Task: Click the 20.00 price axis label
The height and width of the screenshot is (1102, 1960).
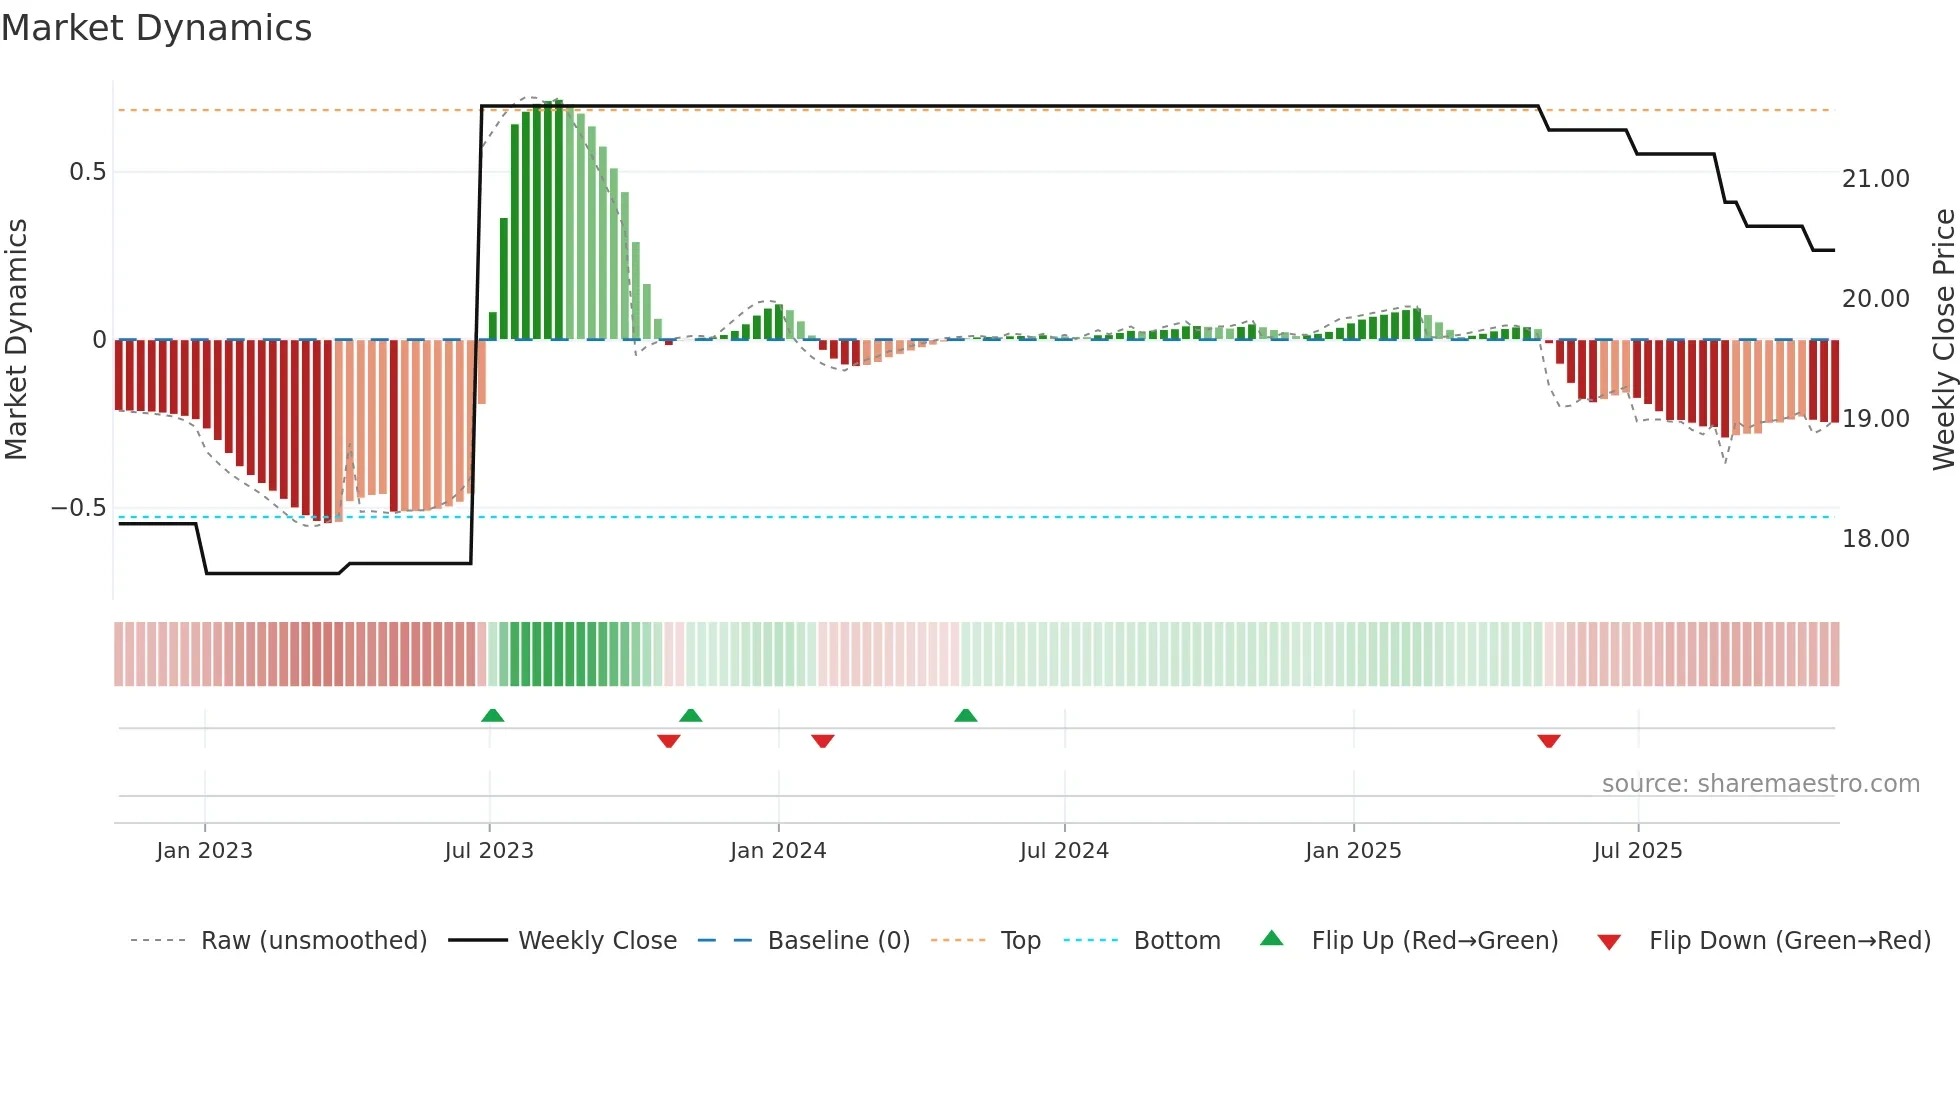Action: point(1876,299)
